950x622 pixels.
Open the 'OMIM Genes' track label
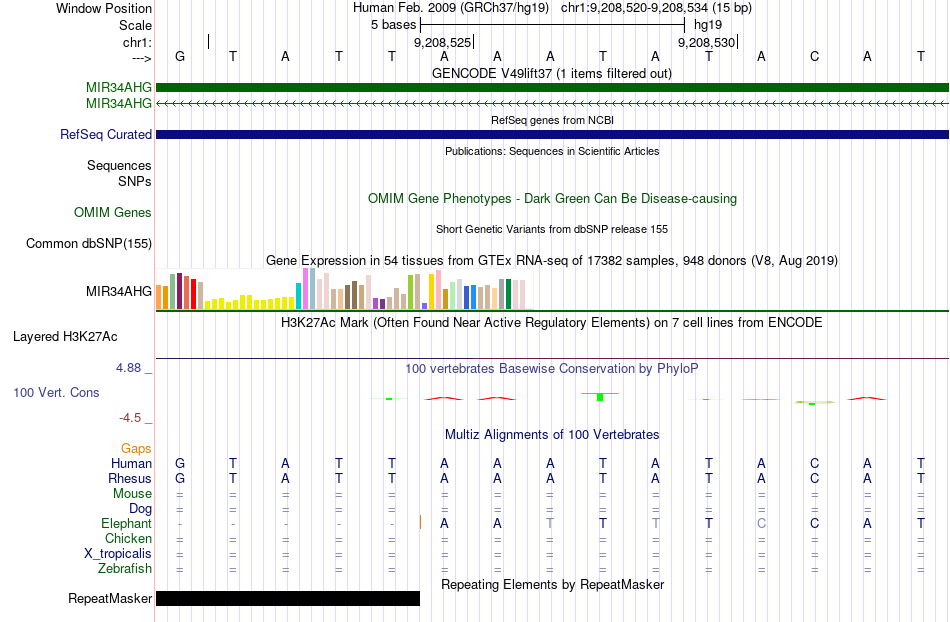(112, 213)
